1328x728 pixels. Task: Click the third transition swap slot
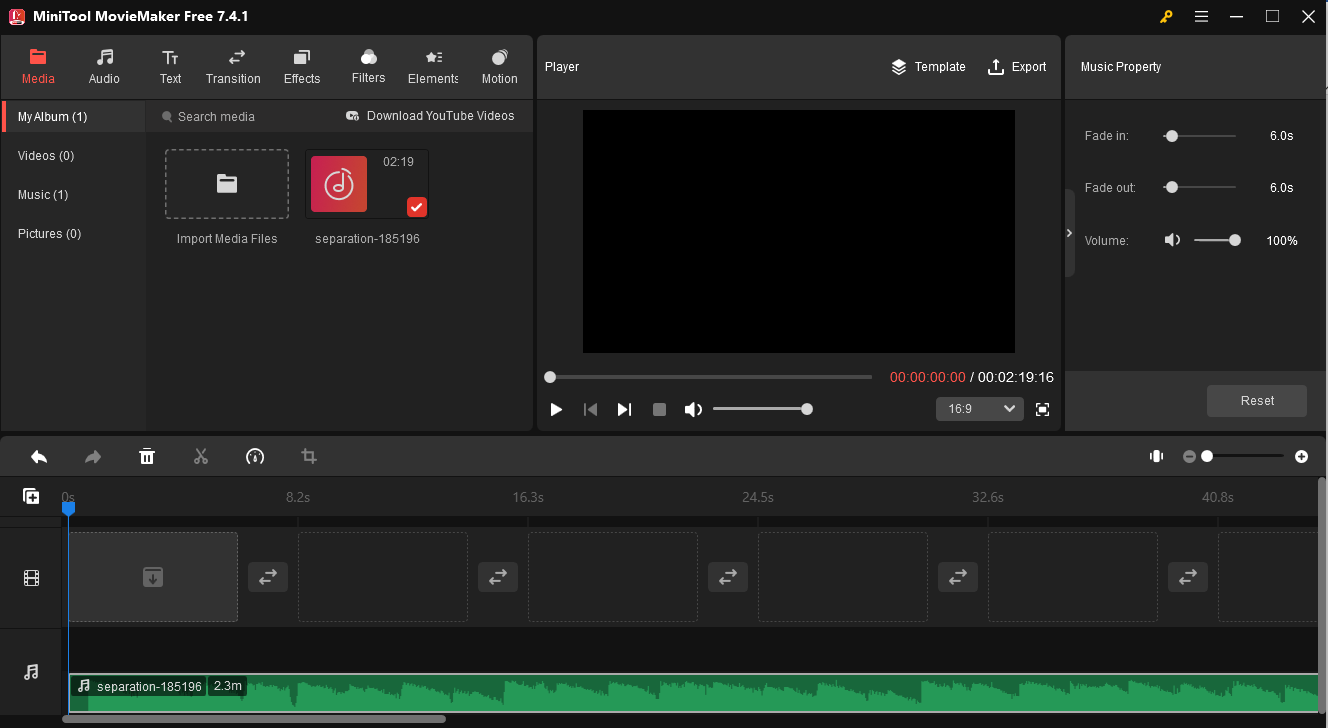pos(728,577)
